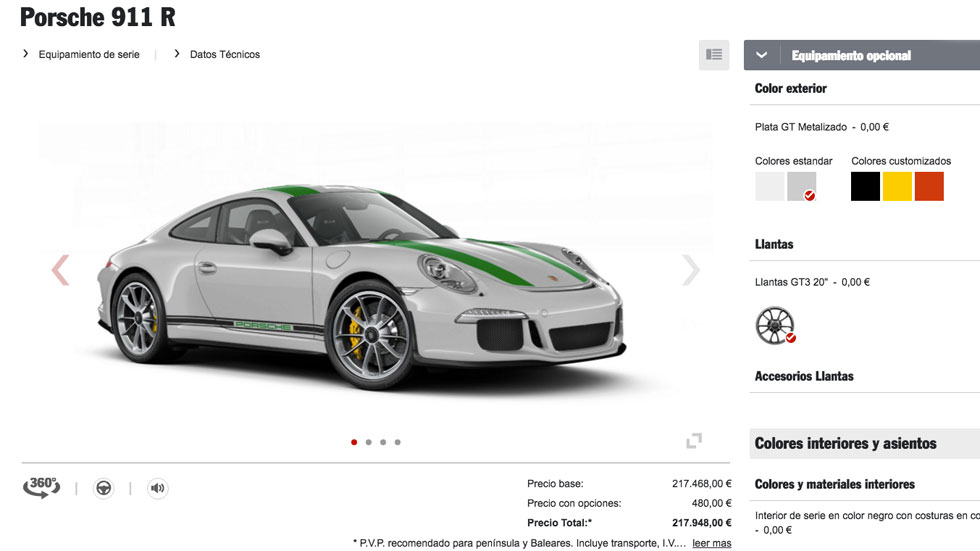Switch to interior steering wheel view
This screenshot has height=551, width=980.
[104, 488]
